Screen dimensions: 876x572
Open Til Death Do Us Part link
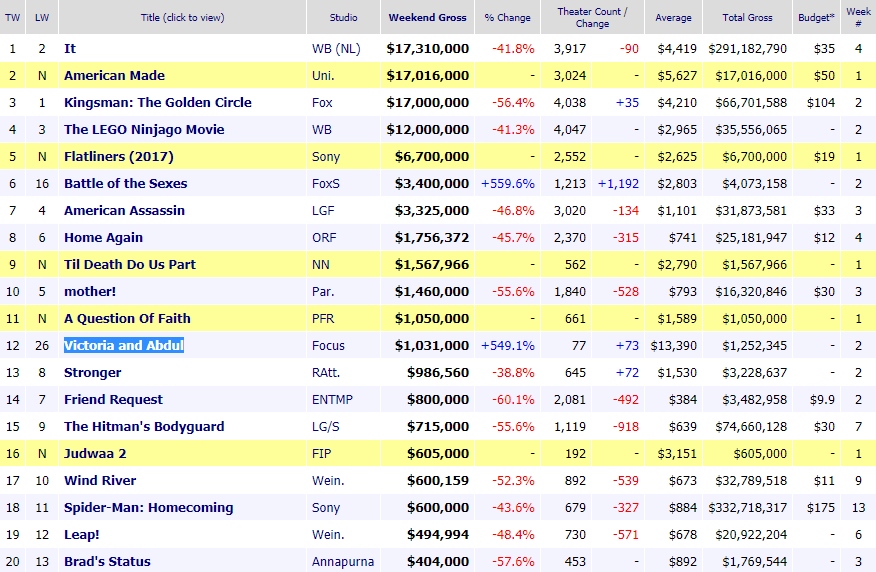pos(130,264)
